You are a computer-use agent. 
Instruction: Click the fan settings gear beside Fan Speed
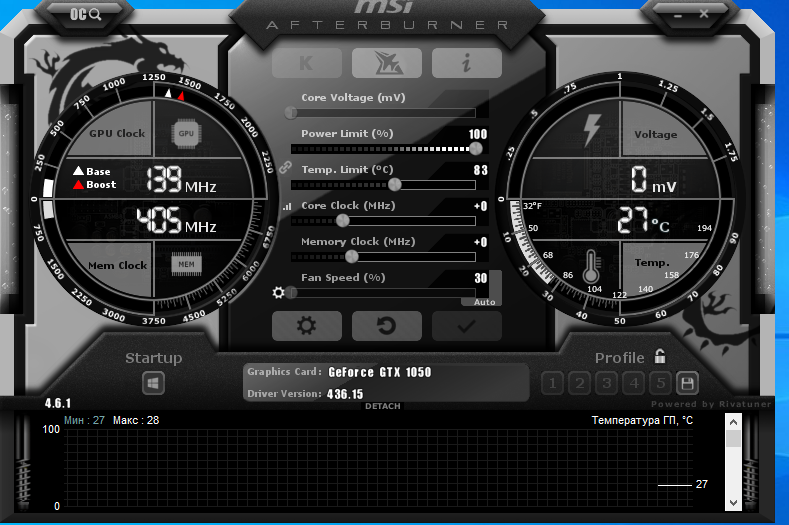pos(278,292)
